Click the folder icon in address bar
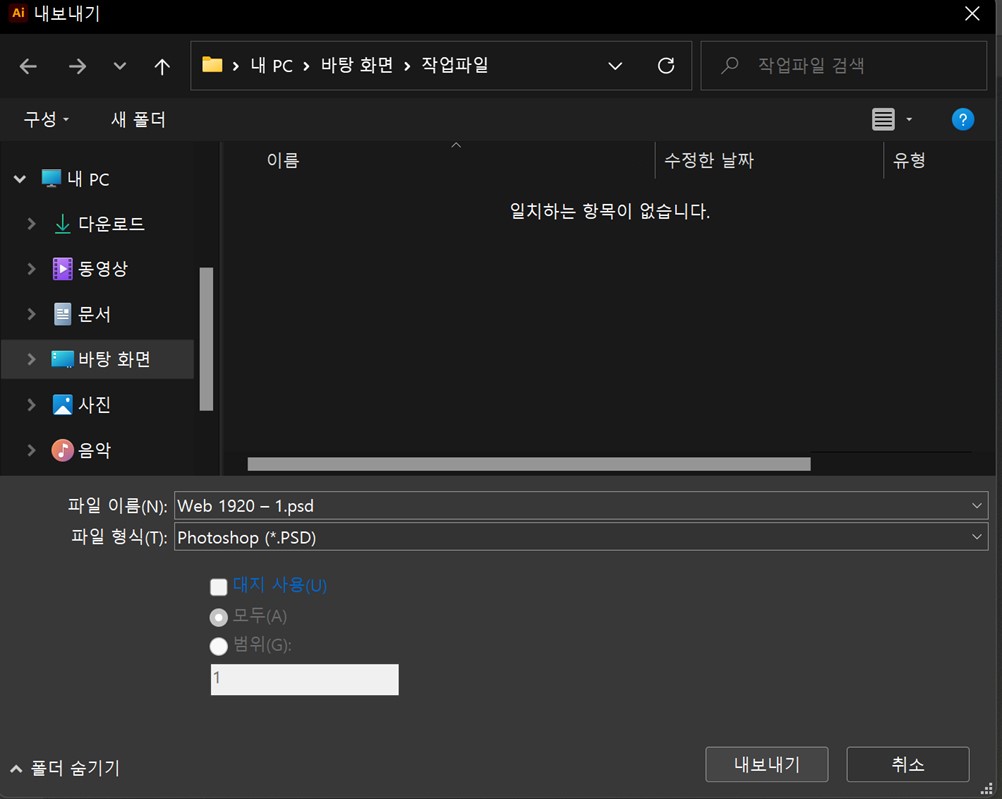This screenshot has width=1002, height=799. coord(212,65)
